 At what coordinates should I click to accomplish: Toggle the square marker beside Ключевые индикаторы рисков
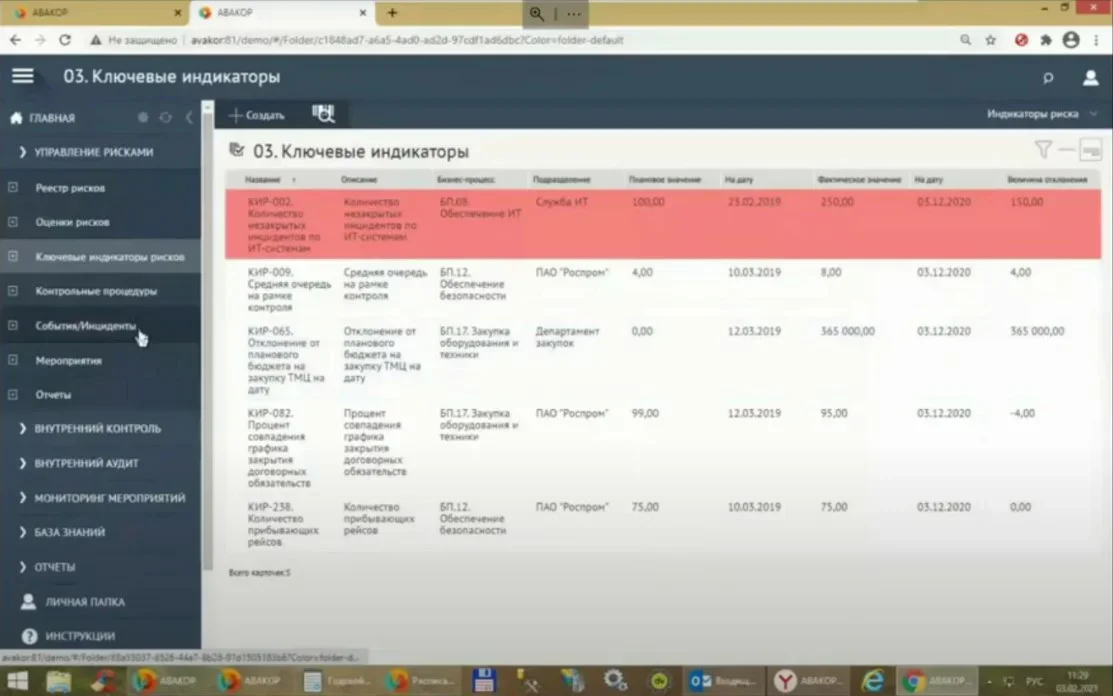tap(13, 257)
